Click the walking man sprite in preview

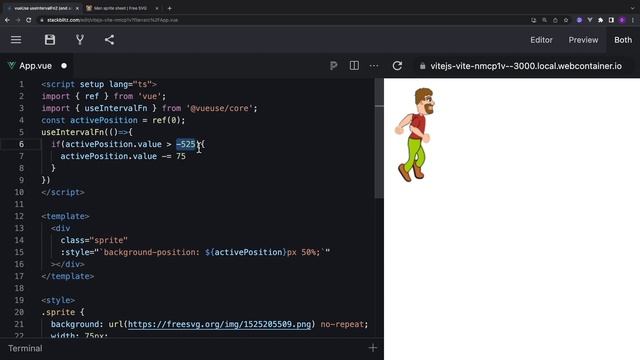414,135
